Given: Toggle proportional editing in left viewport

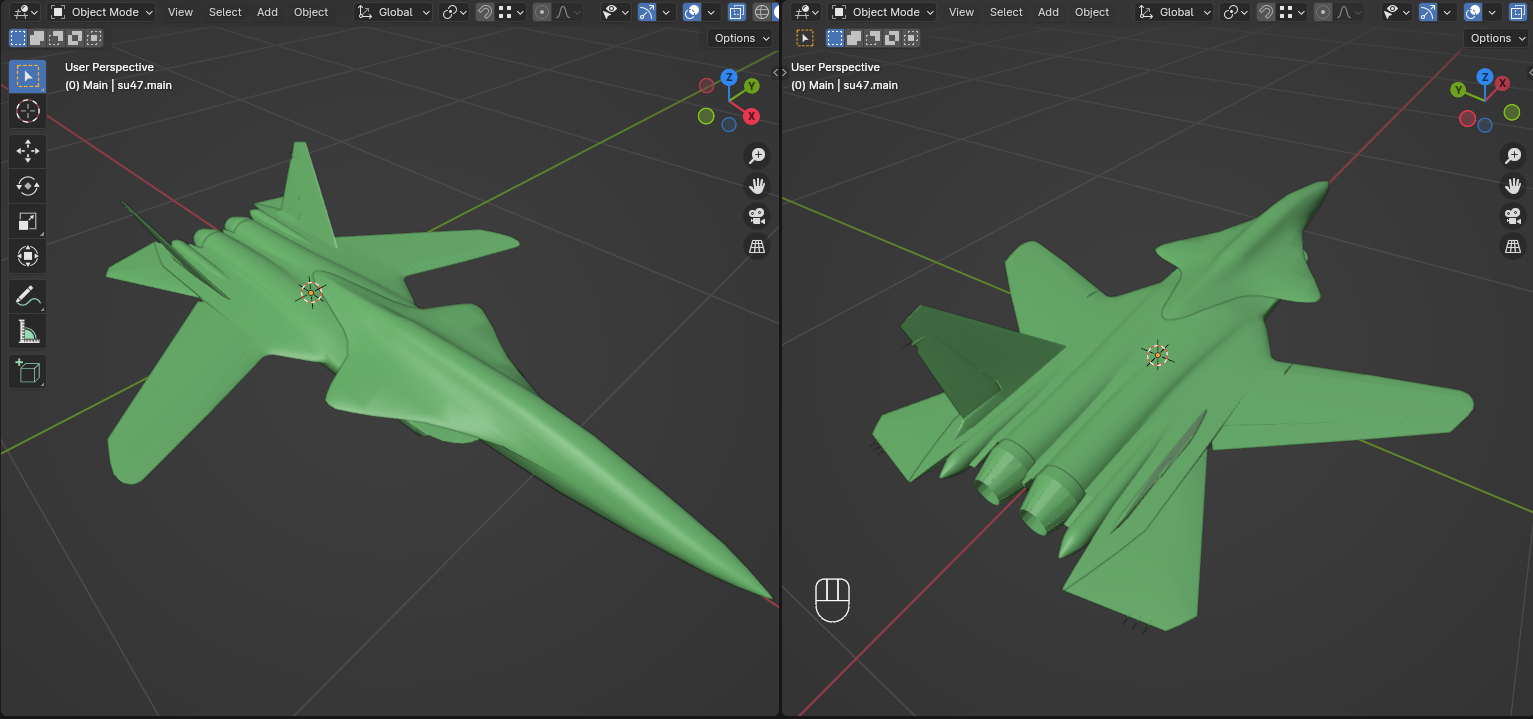Looking at the screenshot, I should [542, 12].
